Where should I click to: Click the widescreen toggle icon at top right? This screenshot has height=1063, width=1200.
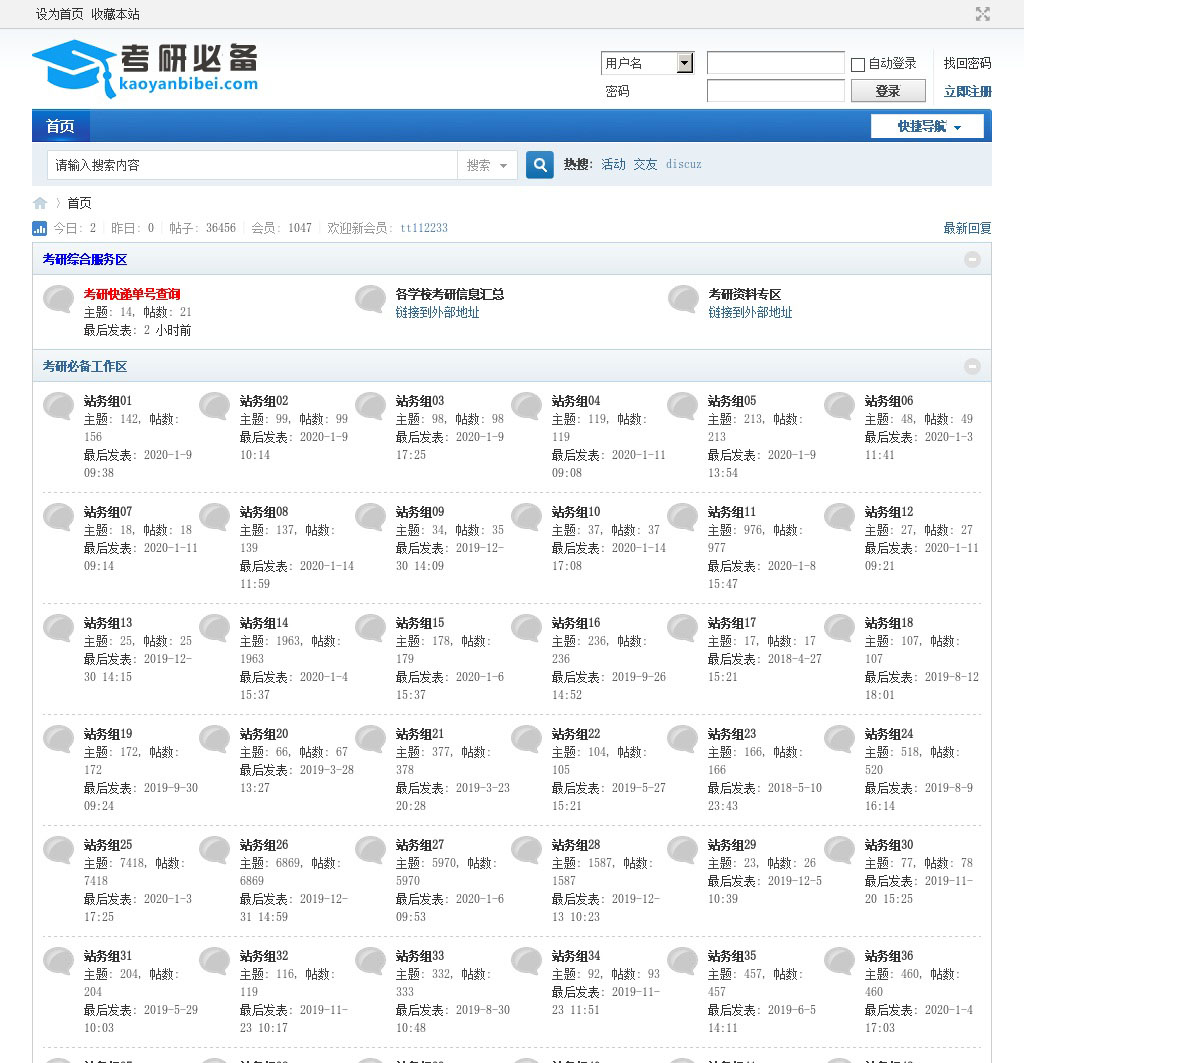pyautogui.click(x=982, y=14)
